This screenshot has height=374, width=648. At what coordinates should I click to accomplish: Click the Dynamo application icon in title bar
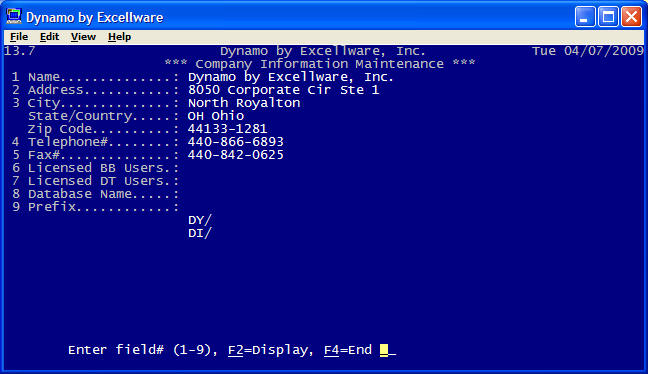click(x=14, y=17)
